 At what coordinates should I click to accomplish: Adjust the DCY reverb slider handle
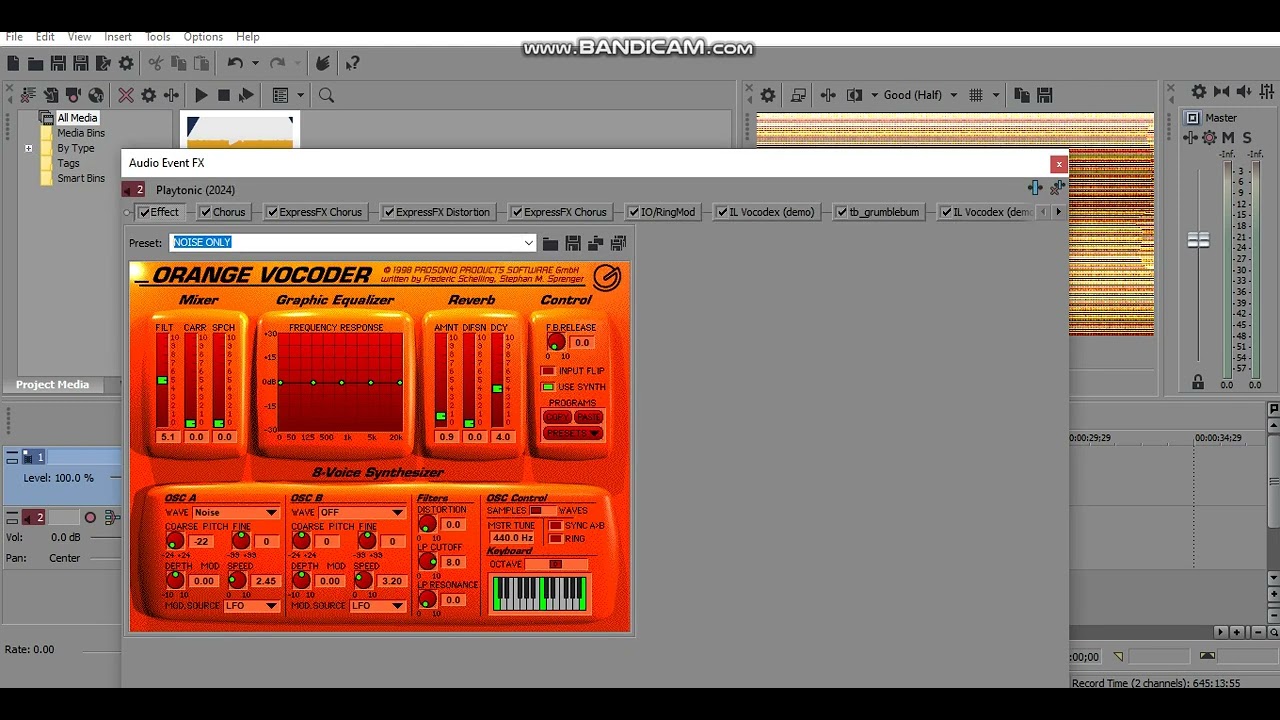tap(497, 389)
